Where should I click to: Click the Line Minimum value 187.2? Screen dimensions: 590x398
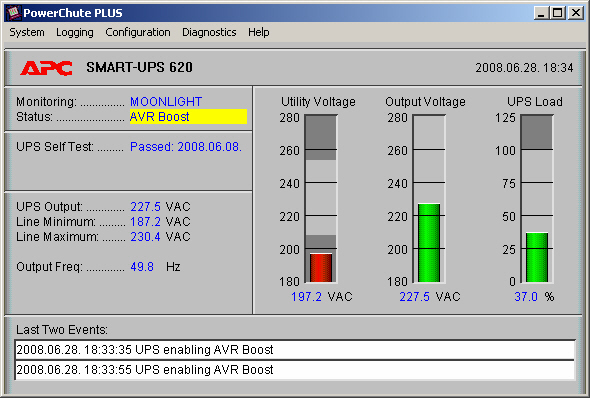(x=145, y=222)
